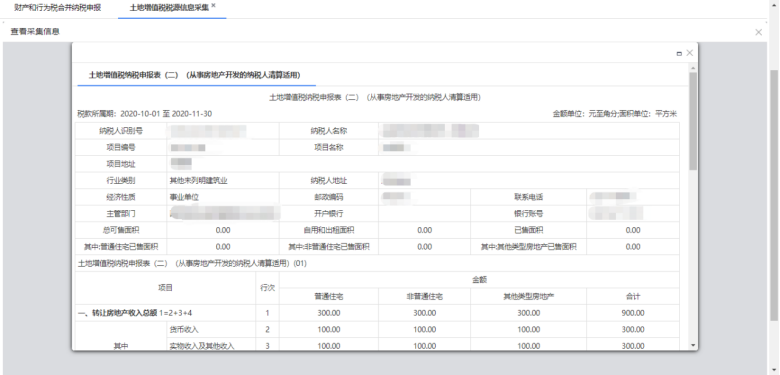The height and width of the screenshot is (375, 780).
Task: Close the inner declaration form dialog
Action: pos(689,53)
